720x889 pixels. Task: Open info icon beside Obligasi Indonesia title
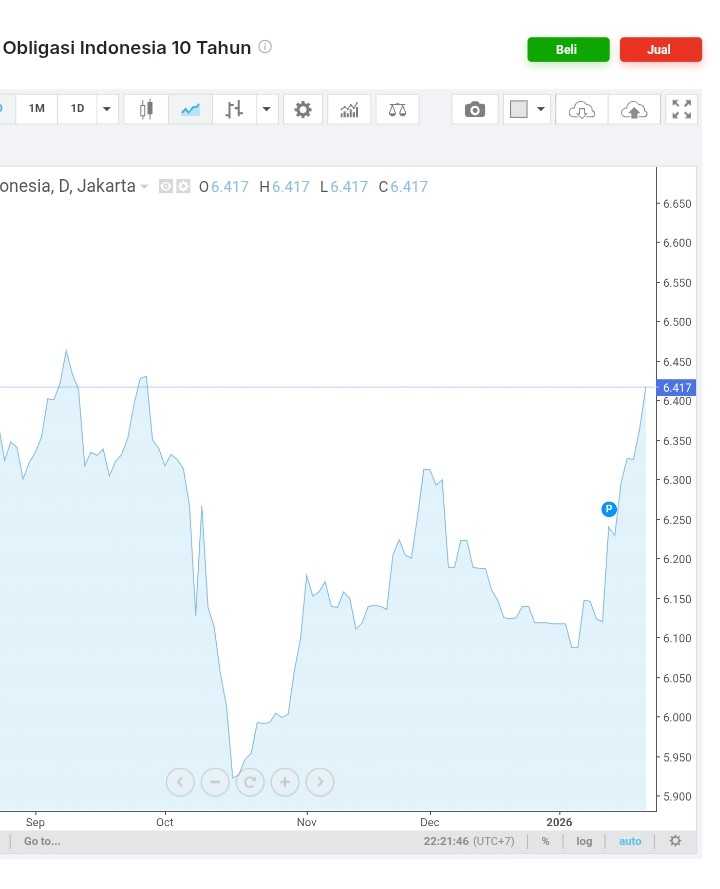(x=265, y=46)
